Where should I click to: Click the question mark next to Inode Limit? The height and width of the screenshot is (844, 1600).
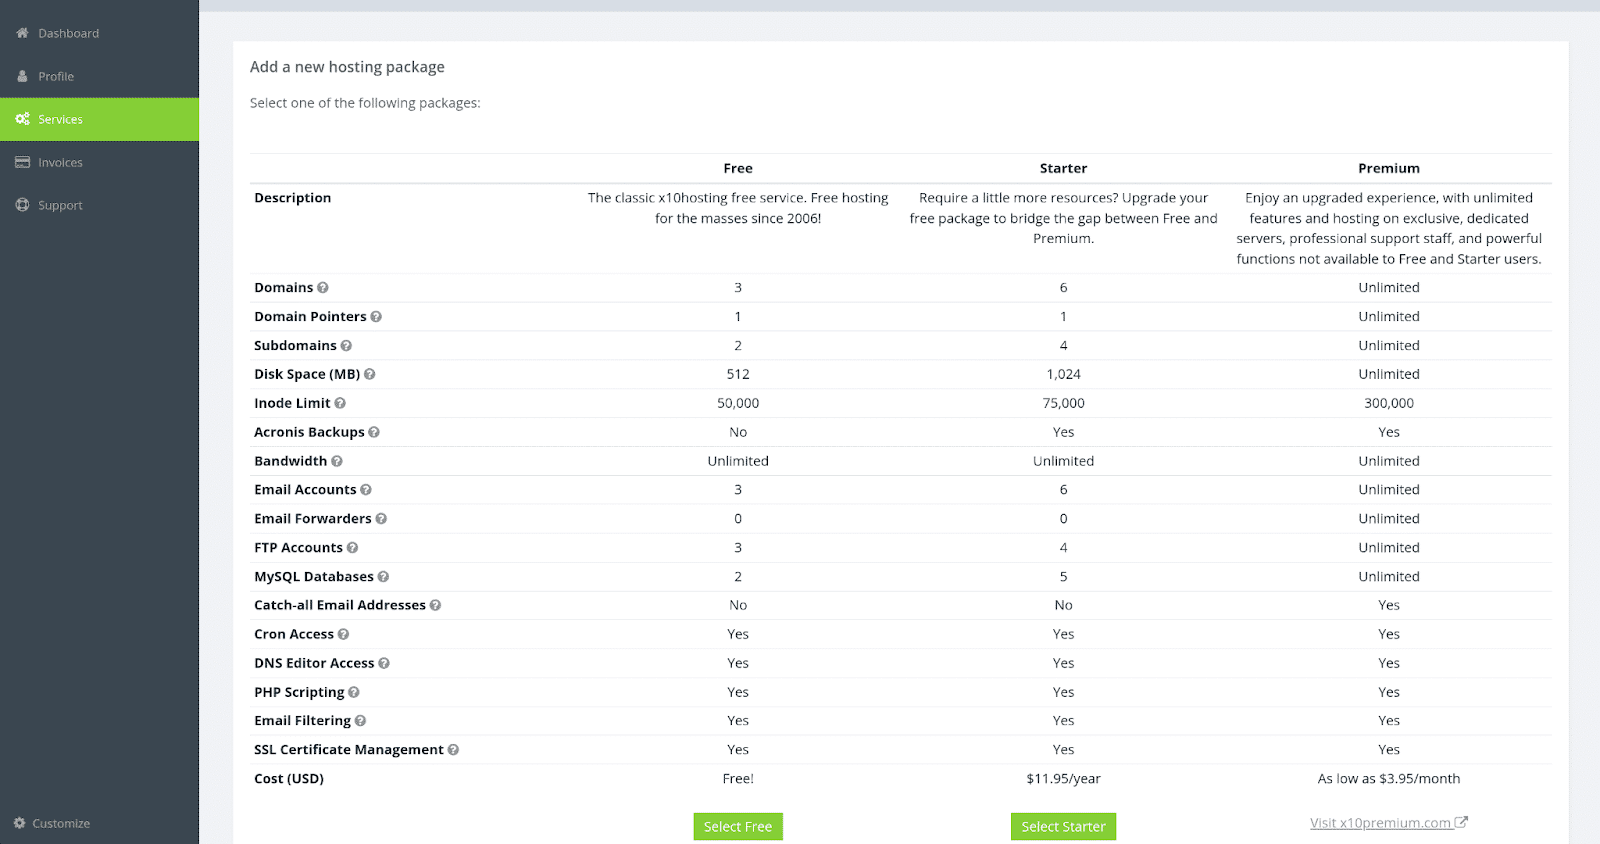(339, 402)
